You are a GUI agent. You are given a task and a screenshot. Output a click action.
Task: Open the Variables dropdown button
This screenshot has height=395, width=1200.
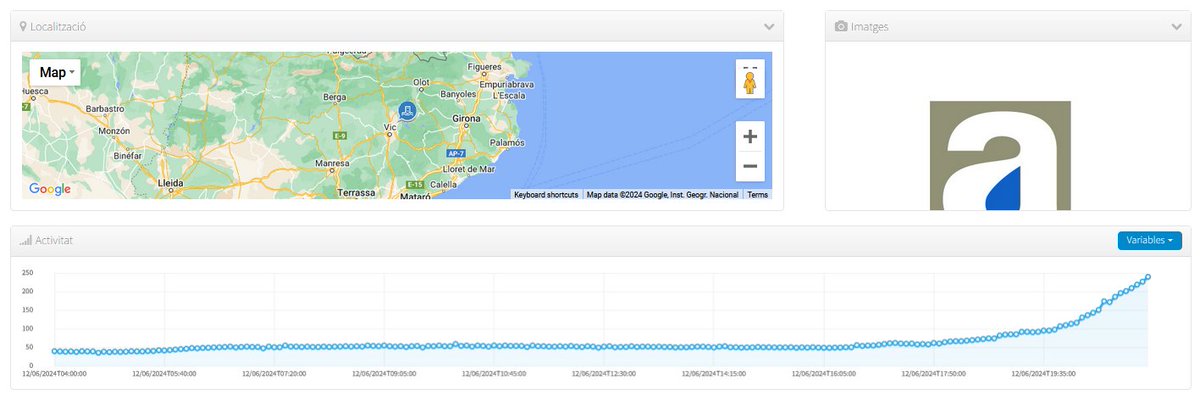[1150, 241]
